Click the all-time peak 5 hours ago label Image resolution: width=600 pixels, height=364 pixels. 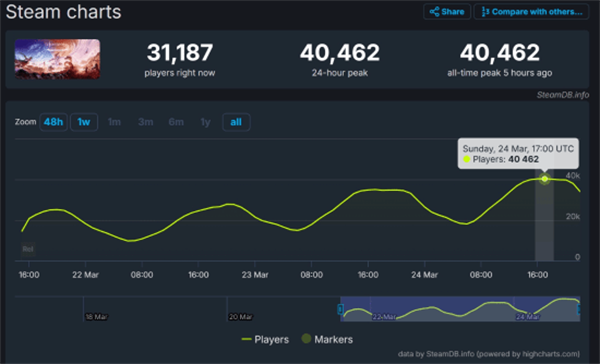pyautogui.click(x=499, y=73)
